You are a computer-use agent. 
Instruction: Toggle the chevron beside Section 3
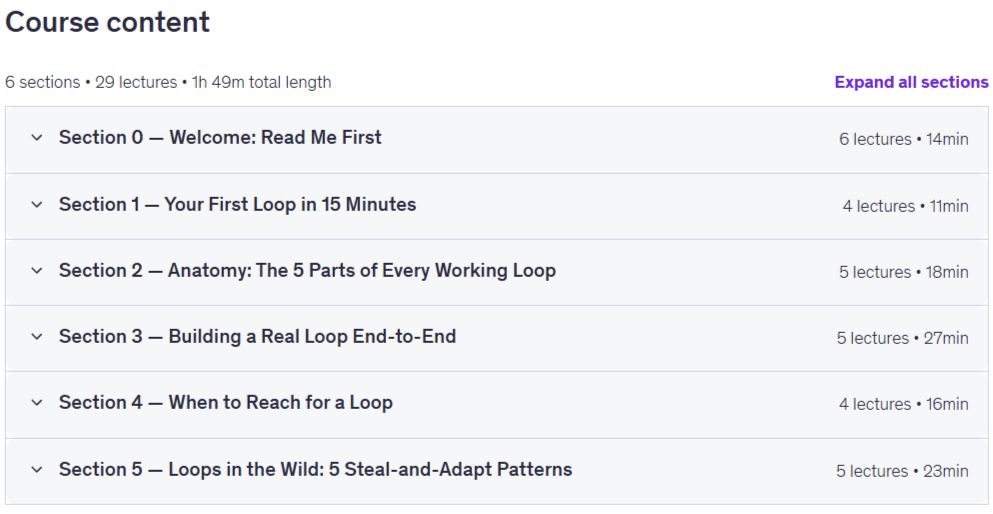tap(37, 336)
